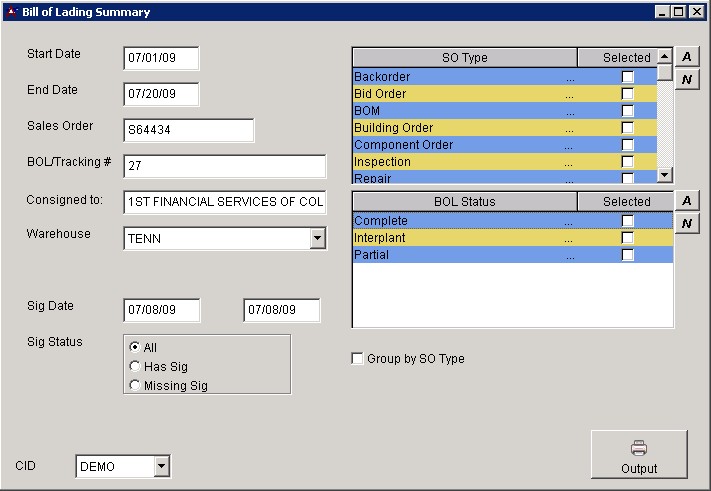
Task: Click the BOL Status column header
Action: tap(464, 202)
